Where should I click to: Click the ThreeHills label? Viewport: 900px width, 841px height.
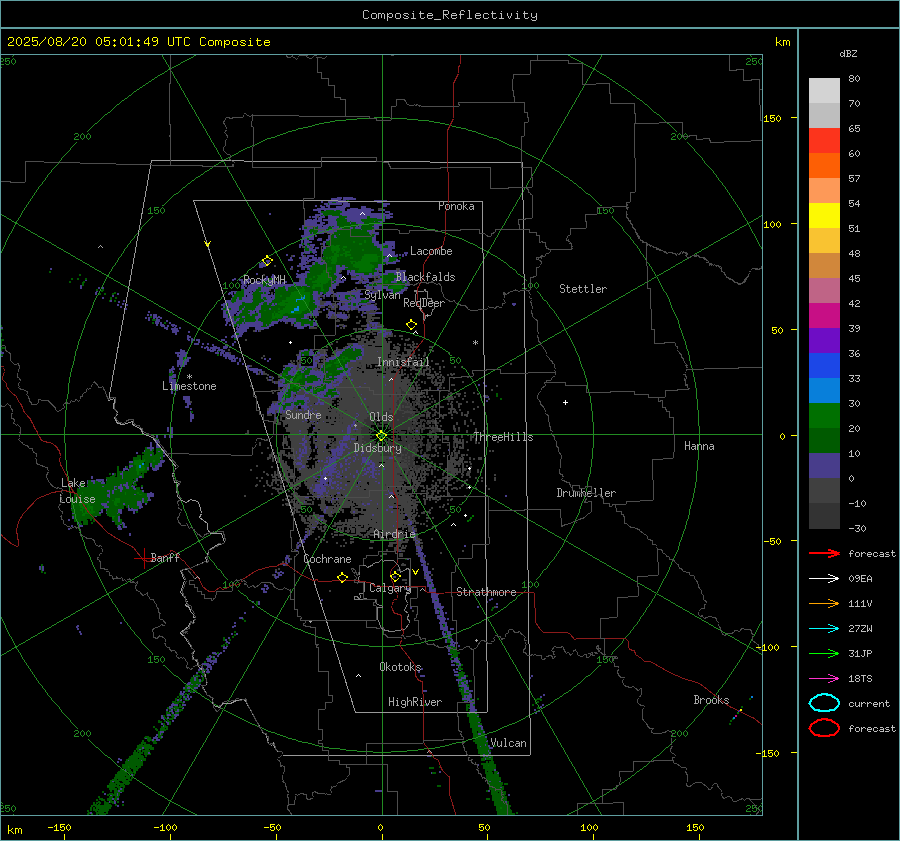point(503,437)
